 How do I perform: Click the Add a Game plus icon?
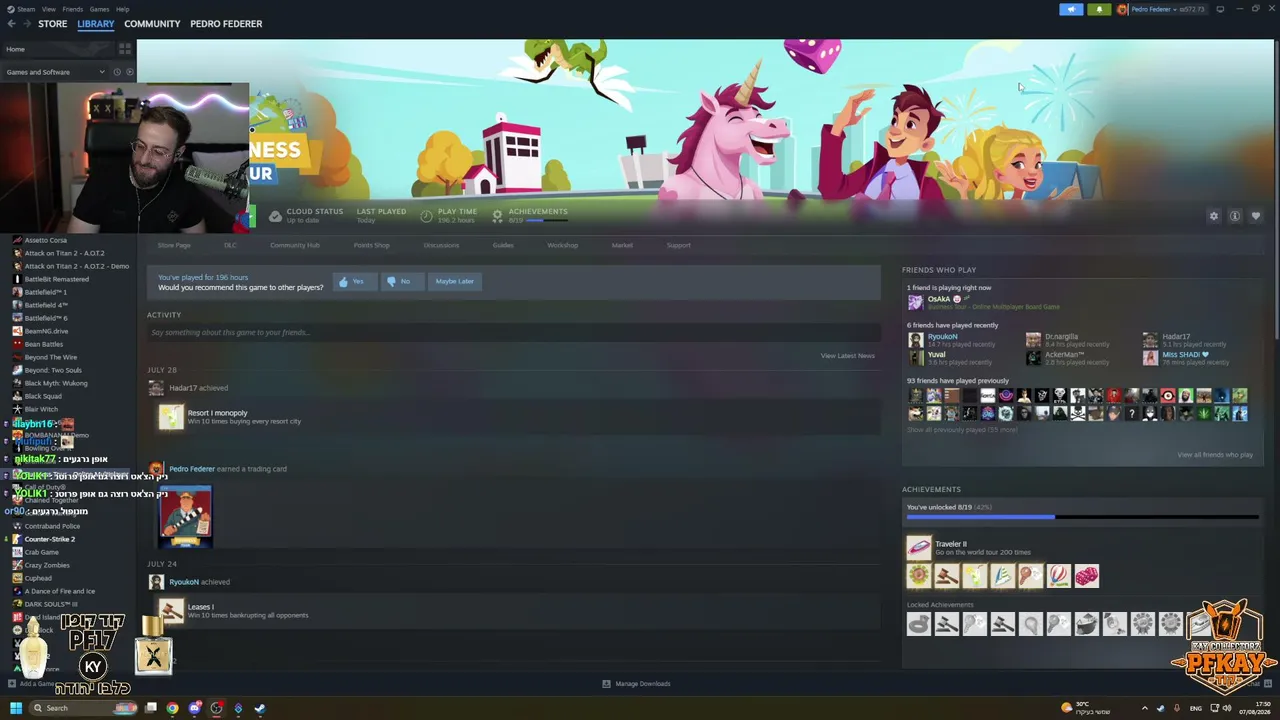click(12, 684)
